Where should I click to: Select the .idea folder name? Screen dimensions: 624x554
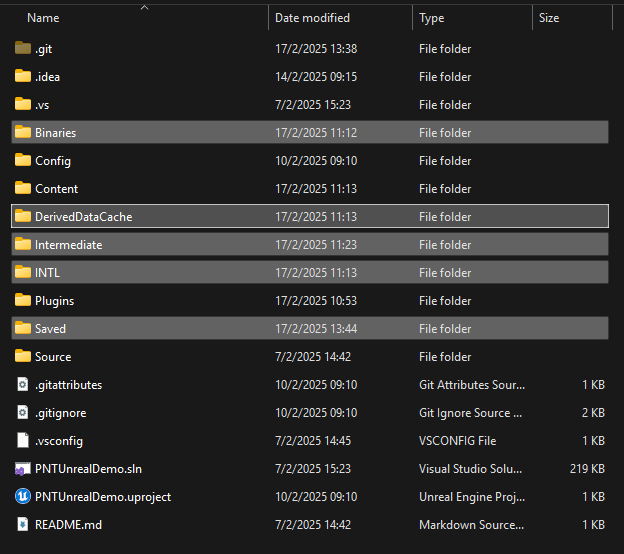click(x=47, y=77)
